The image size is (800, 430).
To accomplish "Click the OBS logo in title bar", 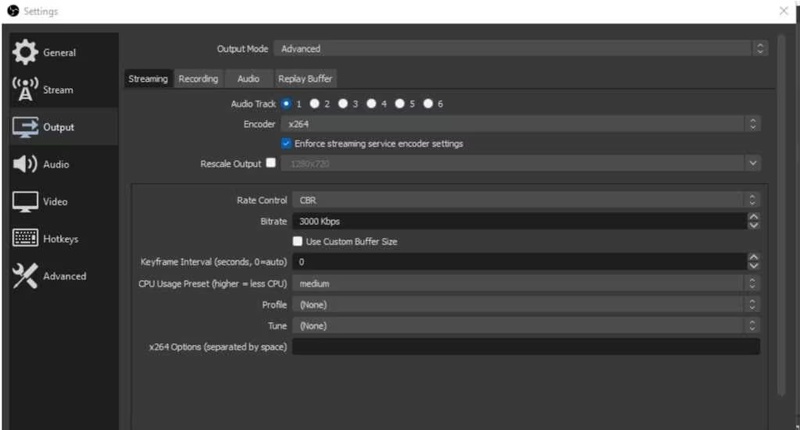I will coord(13,11).
